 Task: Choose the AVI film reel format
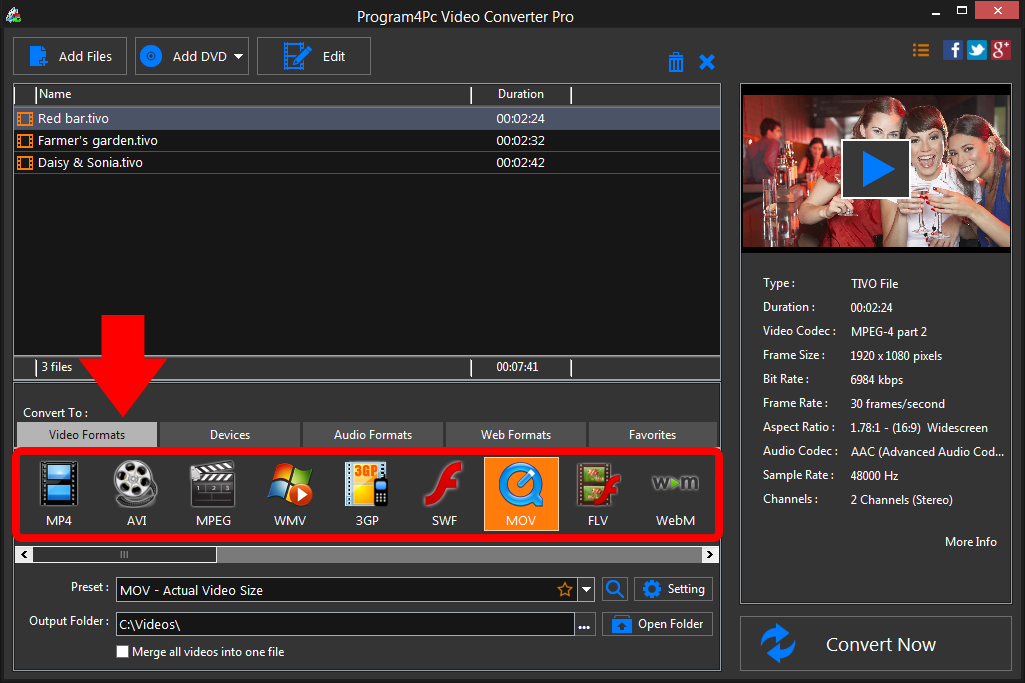(136, 493)
